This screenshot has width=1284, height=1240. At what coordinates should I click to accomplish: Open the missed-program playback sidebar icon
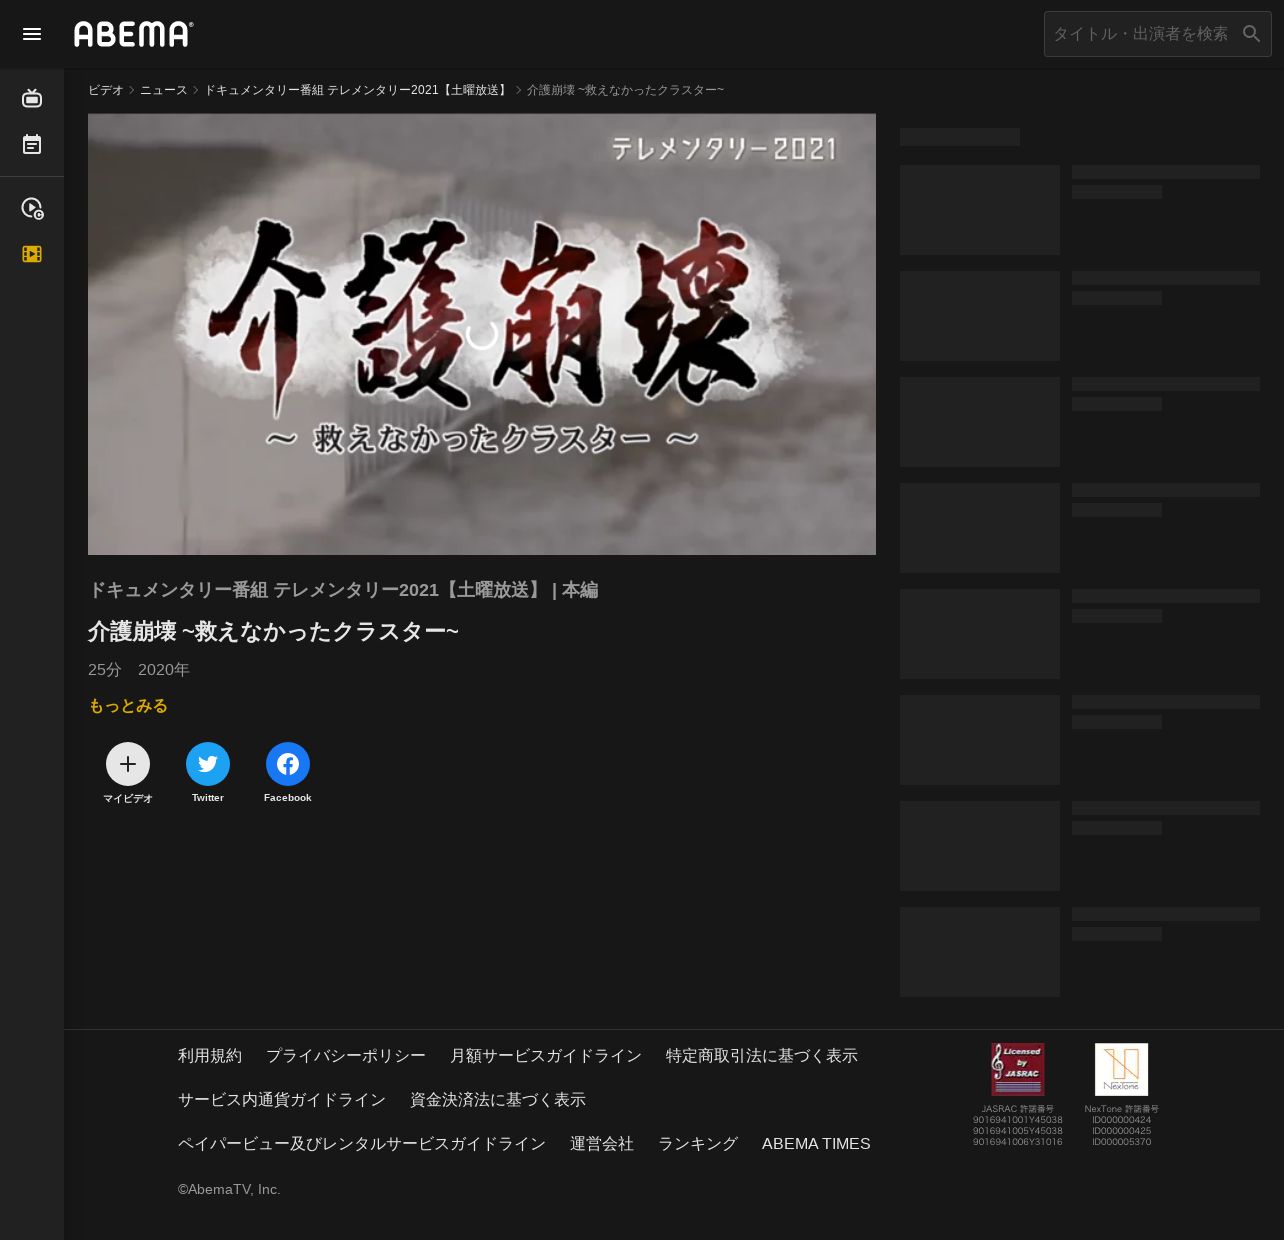pos(32,208)
